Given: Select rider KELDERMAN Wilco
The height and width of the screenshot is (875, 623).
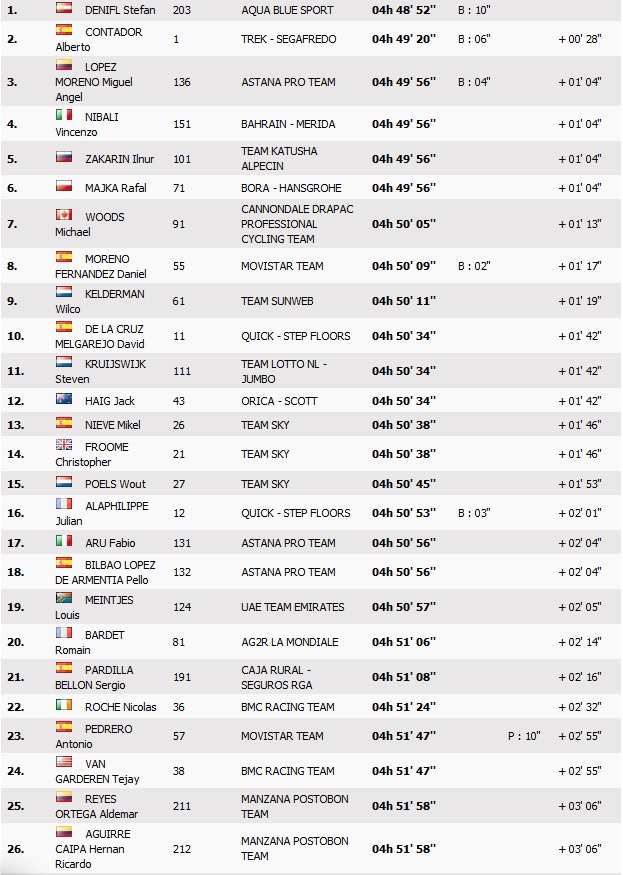Looking at the screenshot, I should click(102, 301).
